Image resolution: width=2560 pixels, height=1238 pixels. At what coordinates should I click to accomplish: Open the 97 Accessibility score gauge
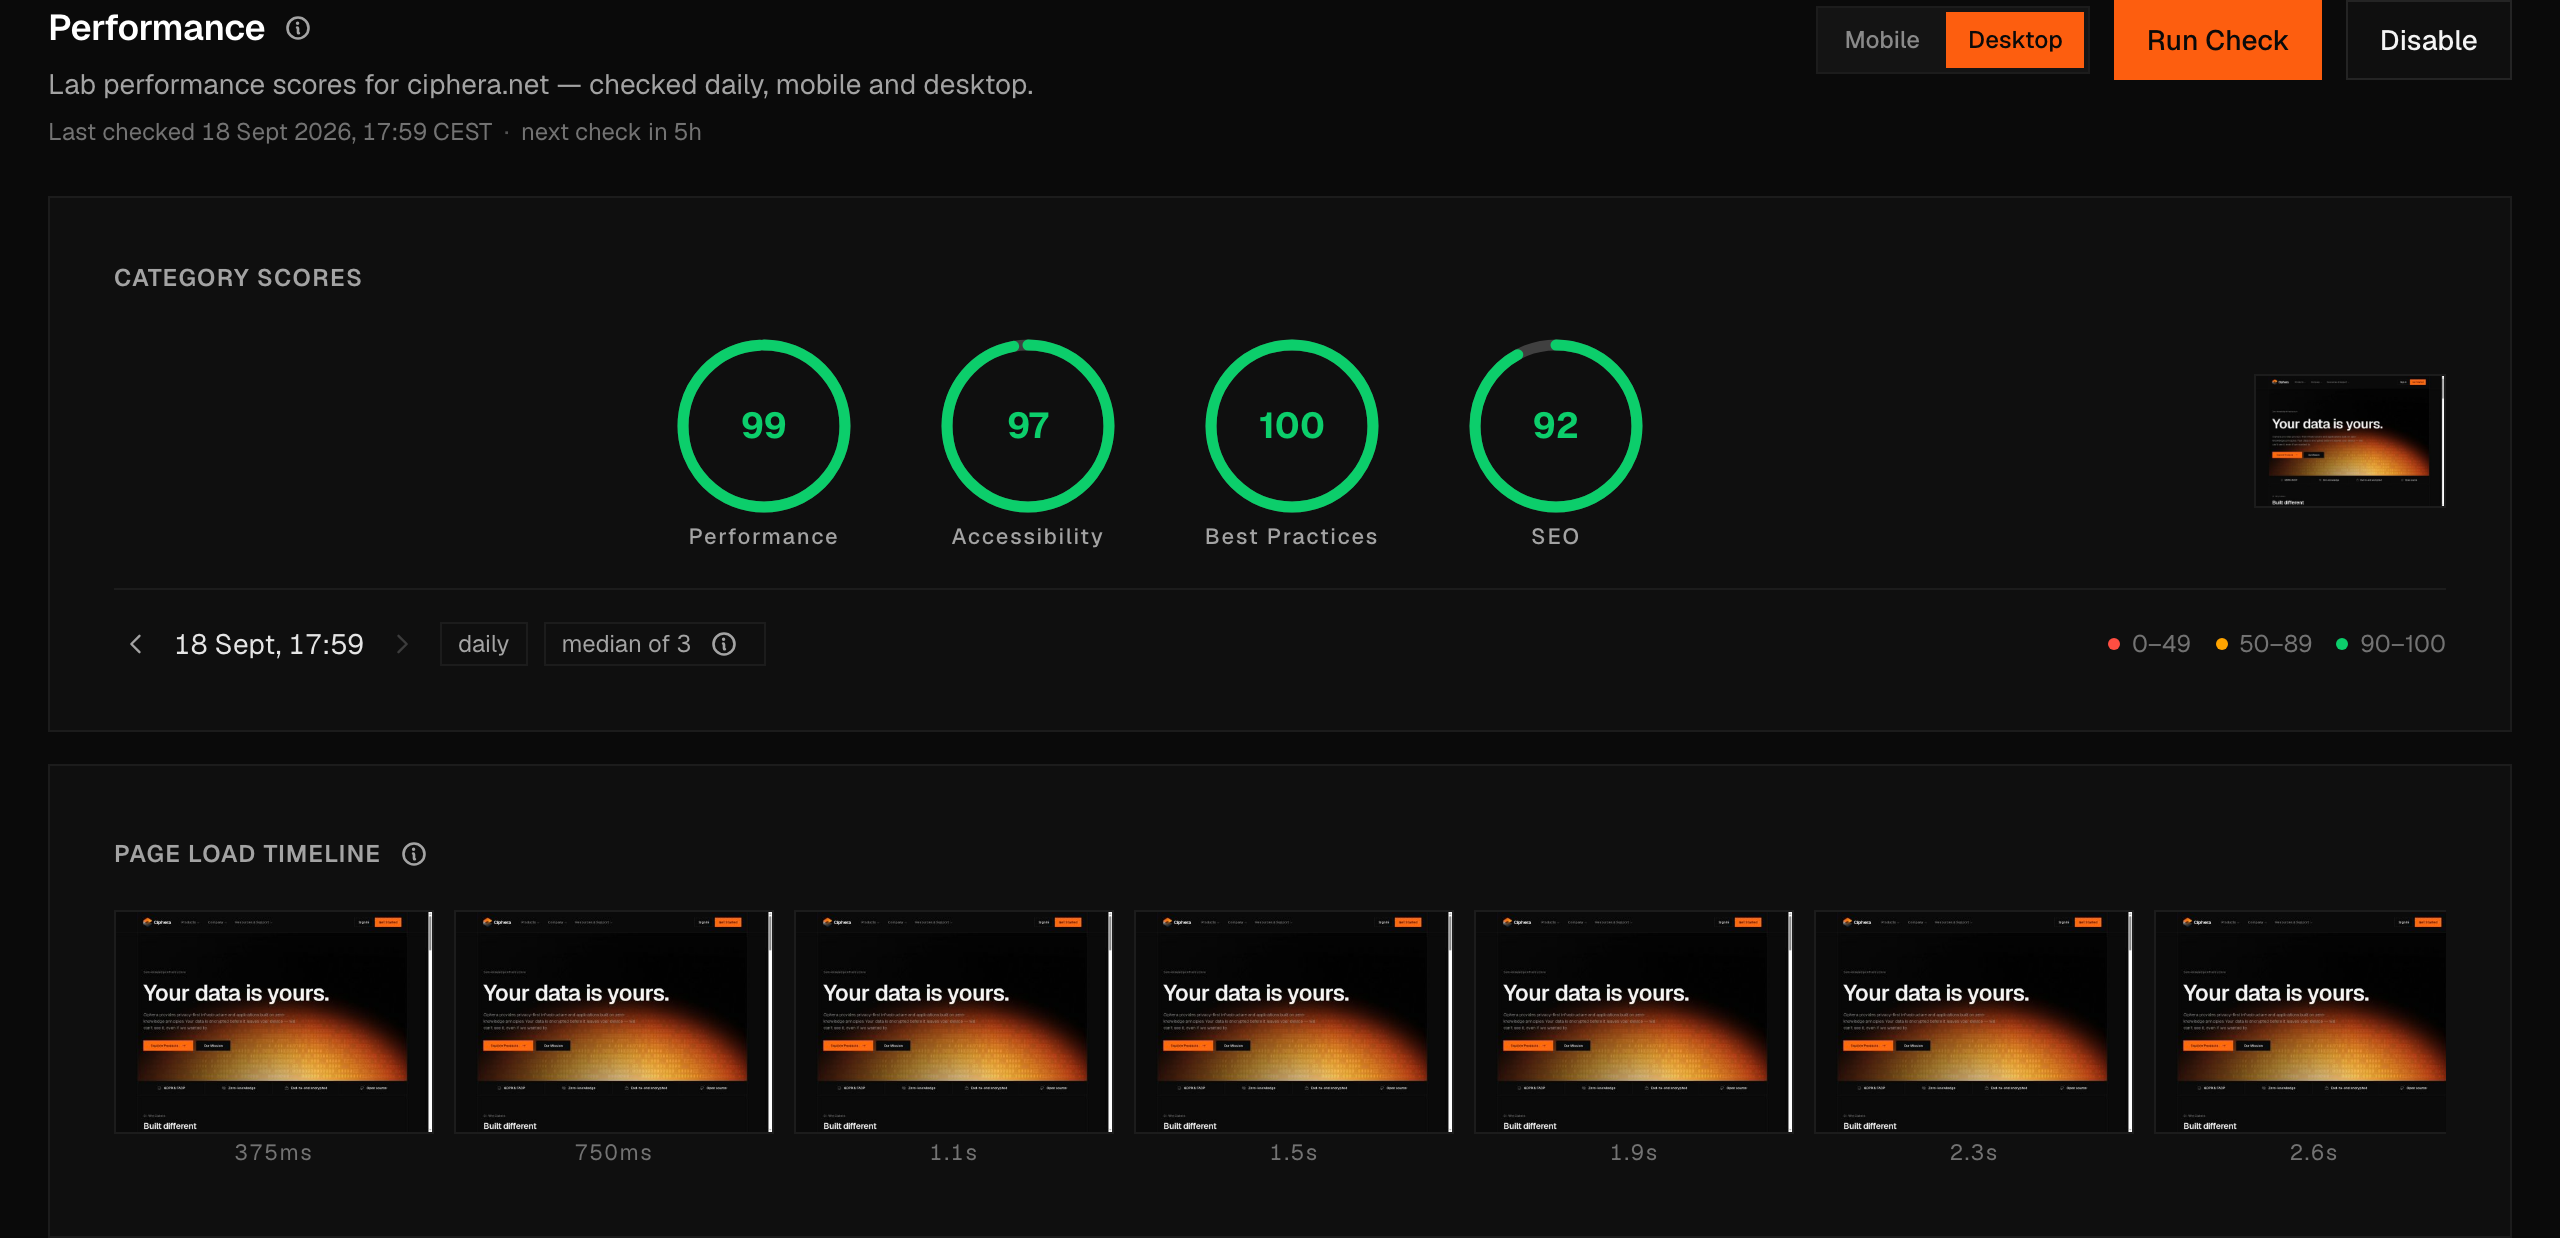pyautogui.click(x=1028, y=426)
